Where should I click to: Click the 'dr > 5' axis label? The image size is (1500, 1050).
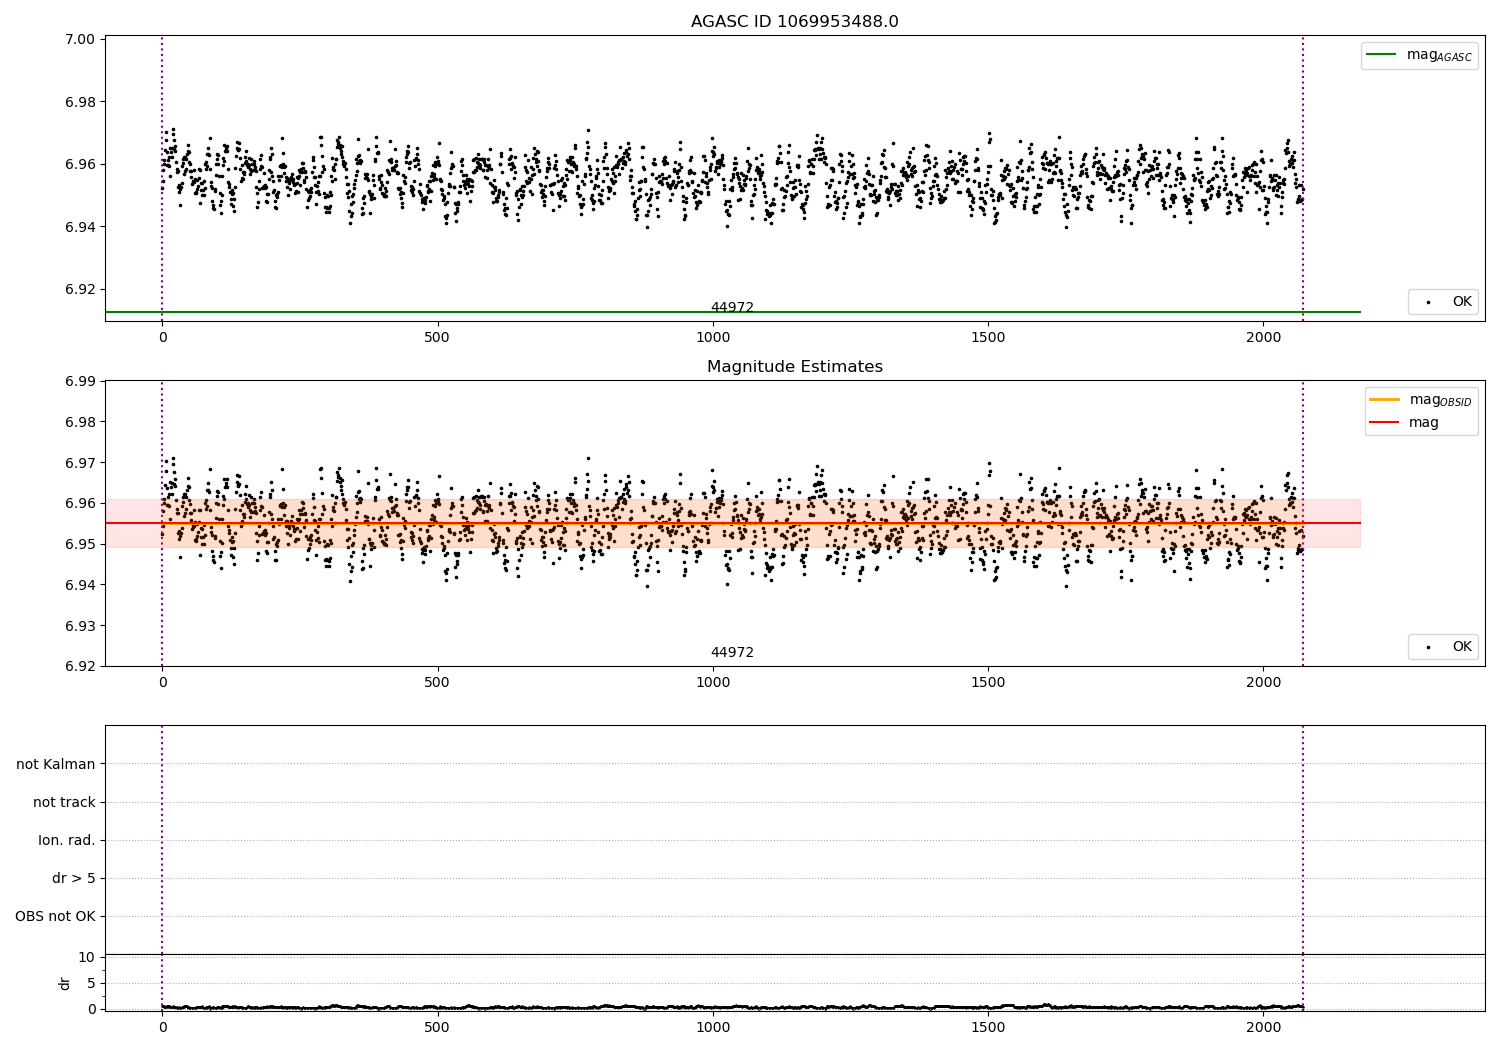coord(74,878)
